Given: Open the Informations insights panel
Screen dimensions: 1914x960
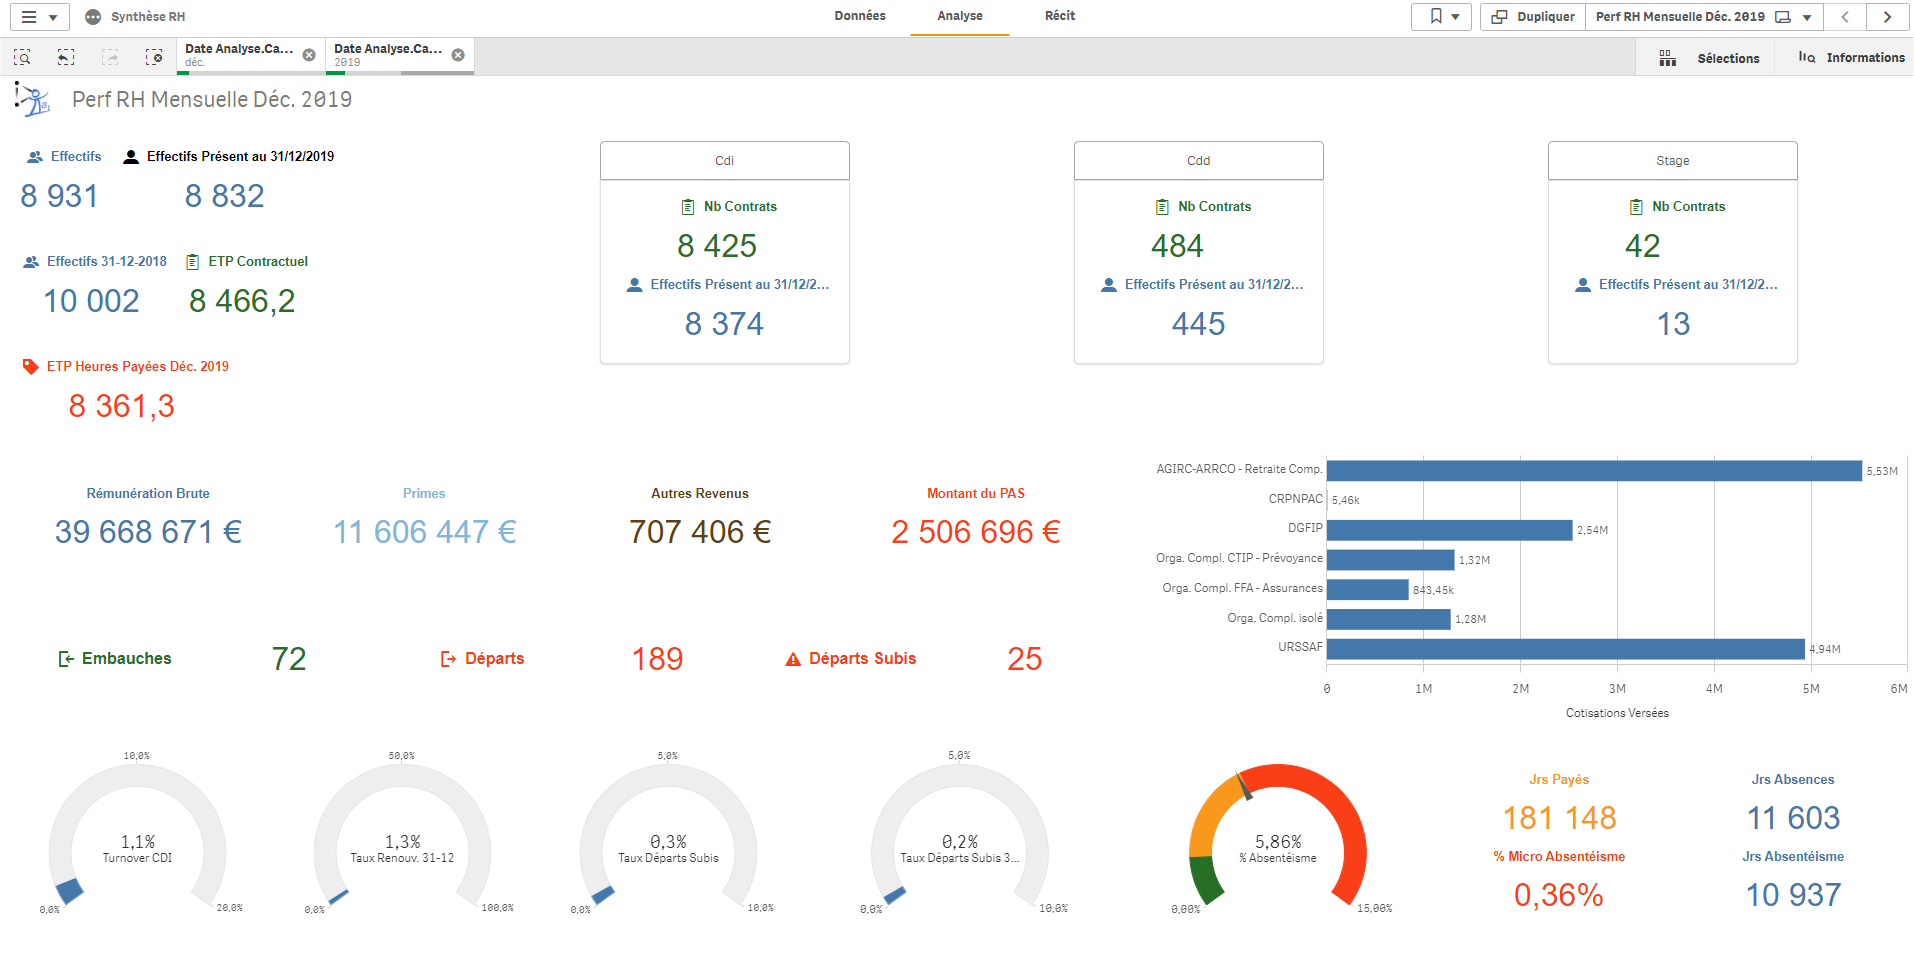Looking at the screenshot, I should click(1852, 58).
